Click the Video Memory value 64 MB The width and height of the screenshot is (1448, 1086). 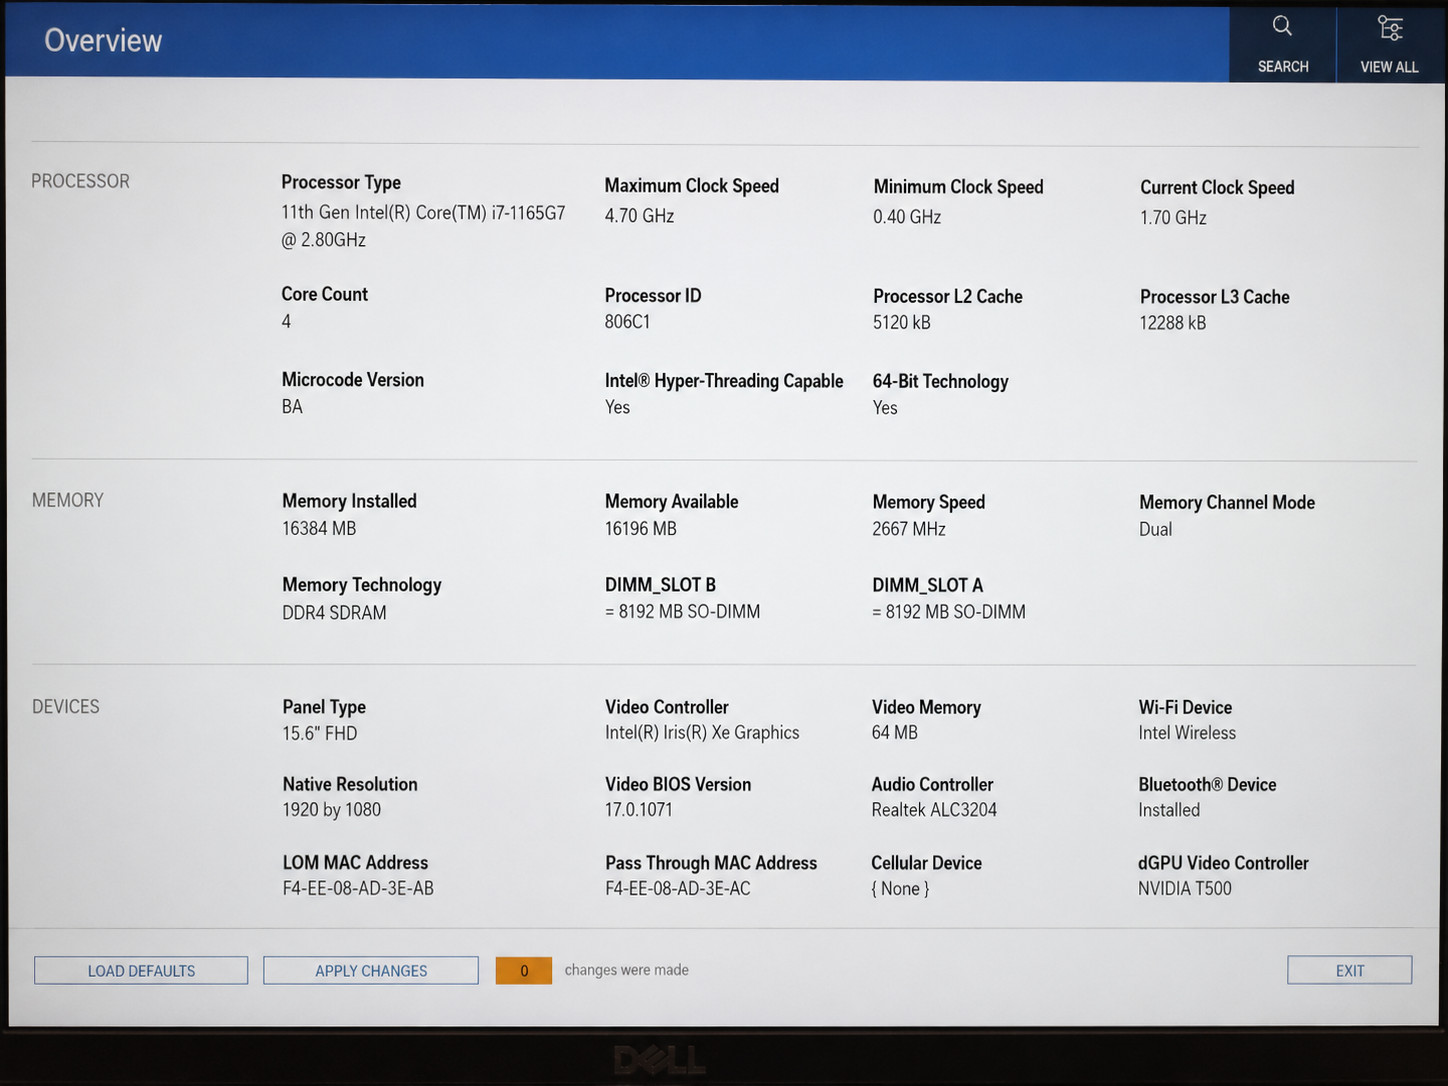pos(894,732)
